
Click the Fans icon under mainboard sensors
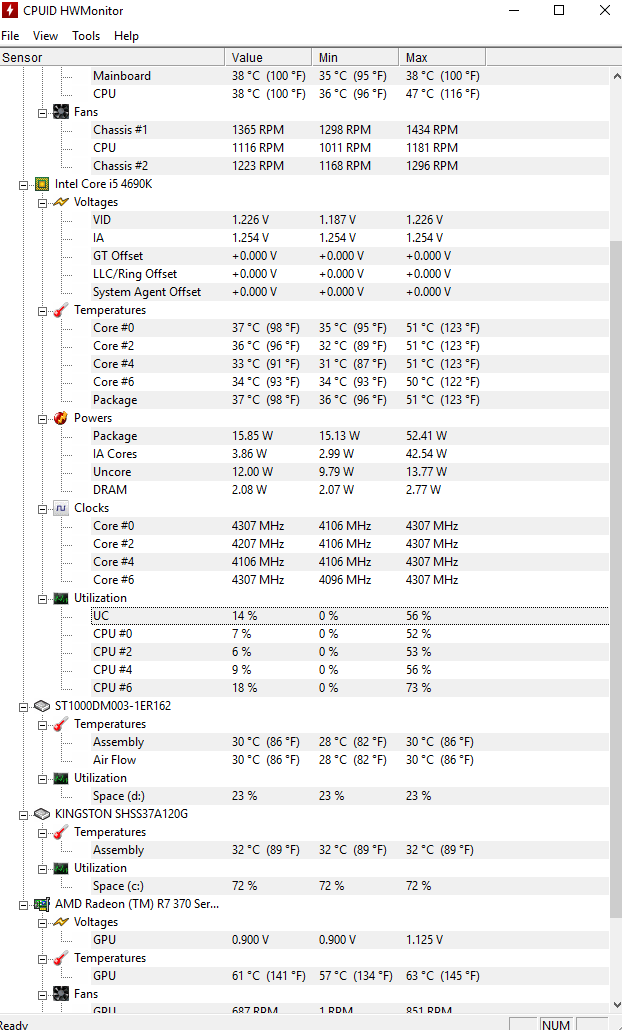click(x=61, y=112)
